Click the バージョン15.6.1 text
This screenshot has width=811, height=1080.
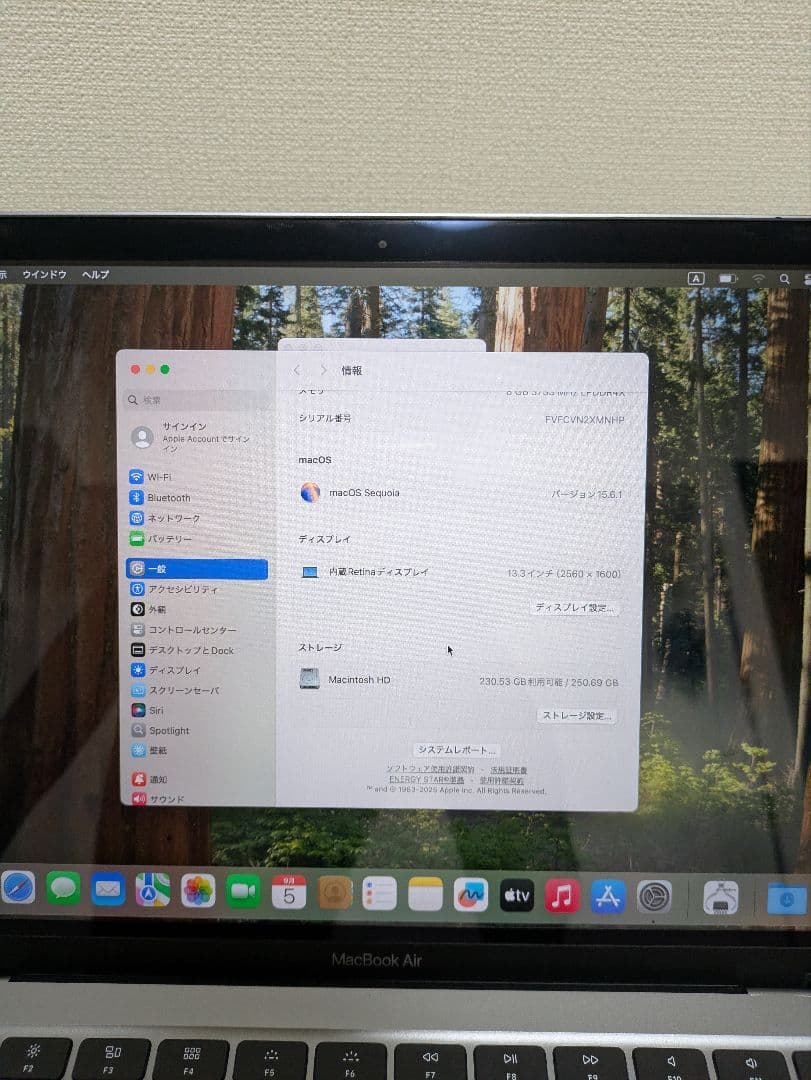586,495
